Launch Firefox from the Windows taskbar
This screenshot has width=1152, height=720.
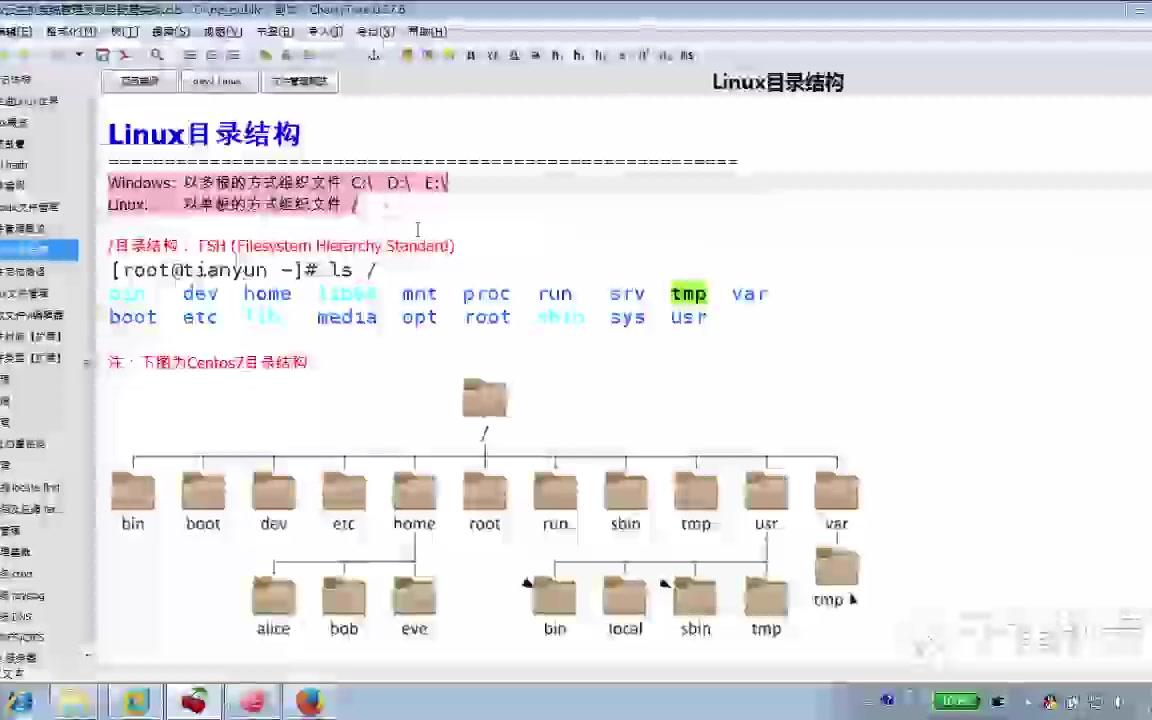tap(310, 701)
